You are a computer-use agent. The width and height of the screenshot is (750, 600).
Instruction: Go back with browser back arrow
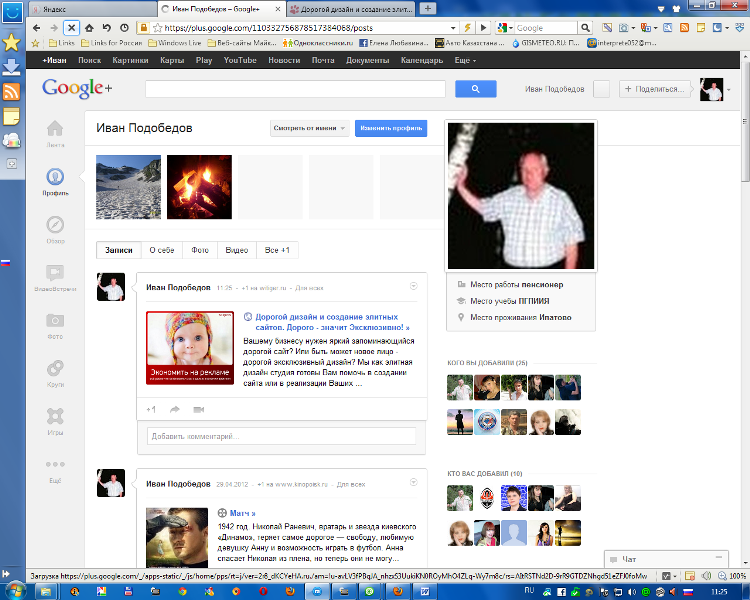point(36,28)
